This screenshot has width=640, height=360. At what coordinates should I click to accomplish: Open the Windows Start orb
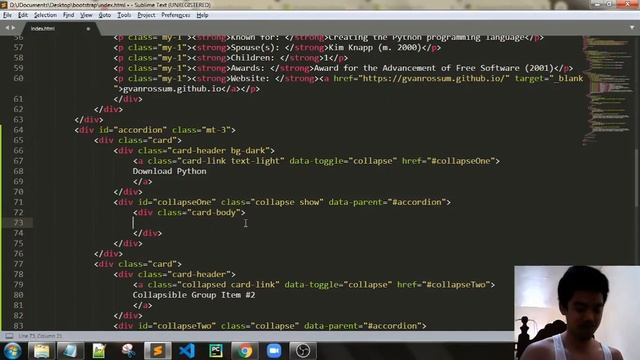pos(13,351)
